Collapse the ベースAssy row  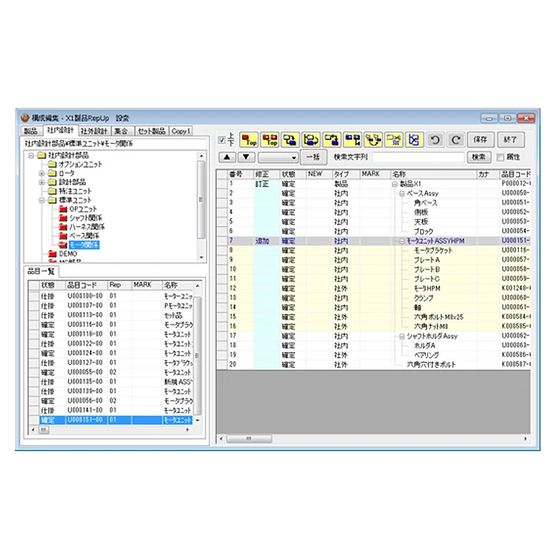[402, 194]
